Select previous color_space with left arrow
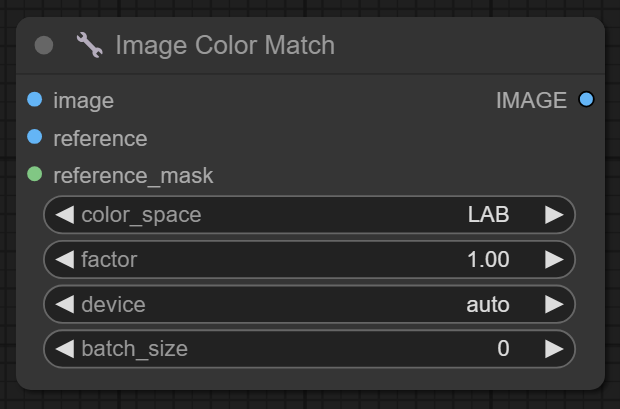The height and width of the screenshot is (409, 620). click(x=65, y=214)
